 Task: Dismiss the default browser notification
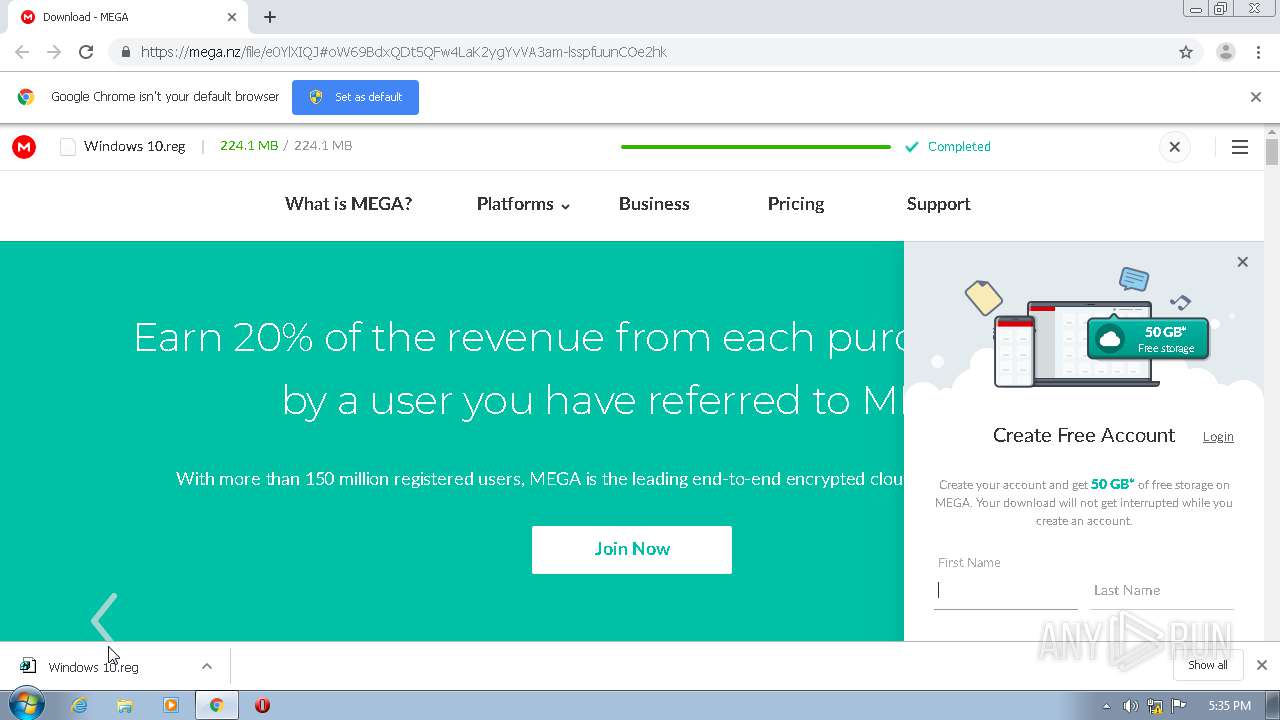1256,97
